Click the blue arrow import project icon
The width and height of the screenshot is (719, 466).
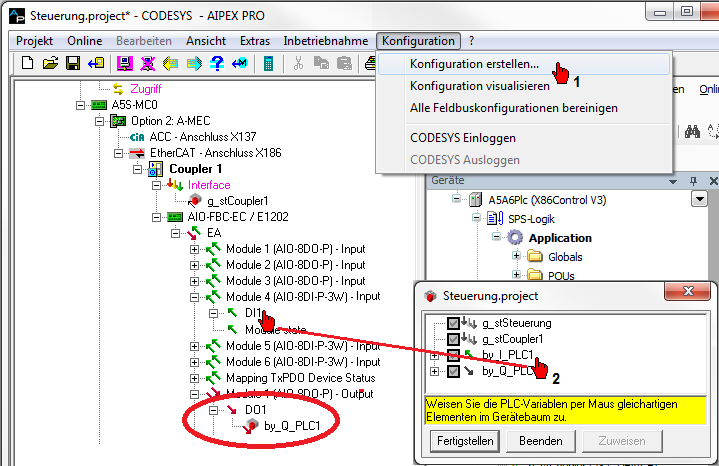pyautogui.click(x=96, y=63)
